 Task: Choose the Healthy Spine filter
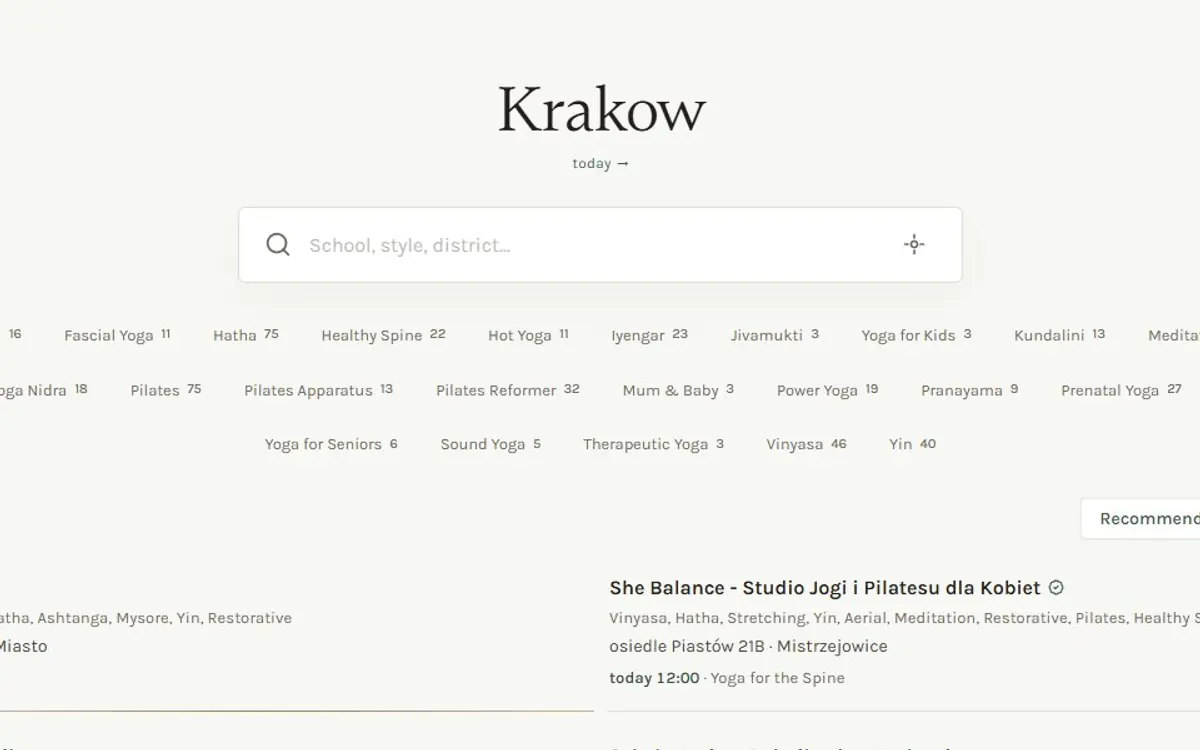click(x=383, y=335)
